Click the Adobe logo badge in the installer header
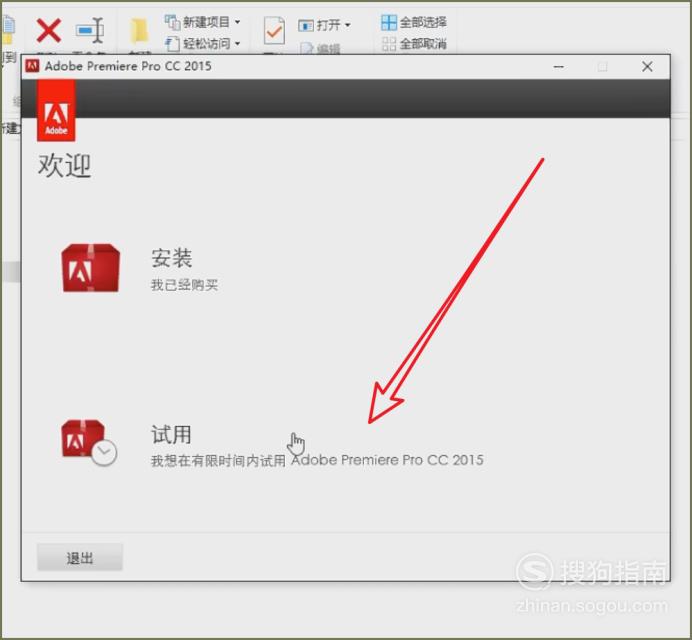This screenshot has height=640, width=692. click(56, 110)
